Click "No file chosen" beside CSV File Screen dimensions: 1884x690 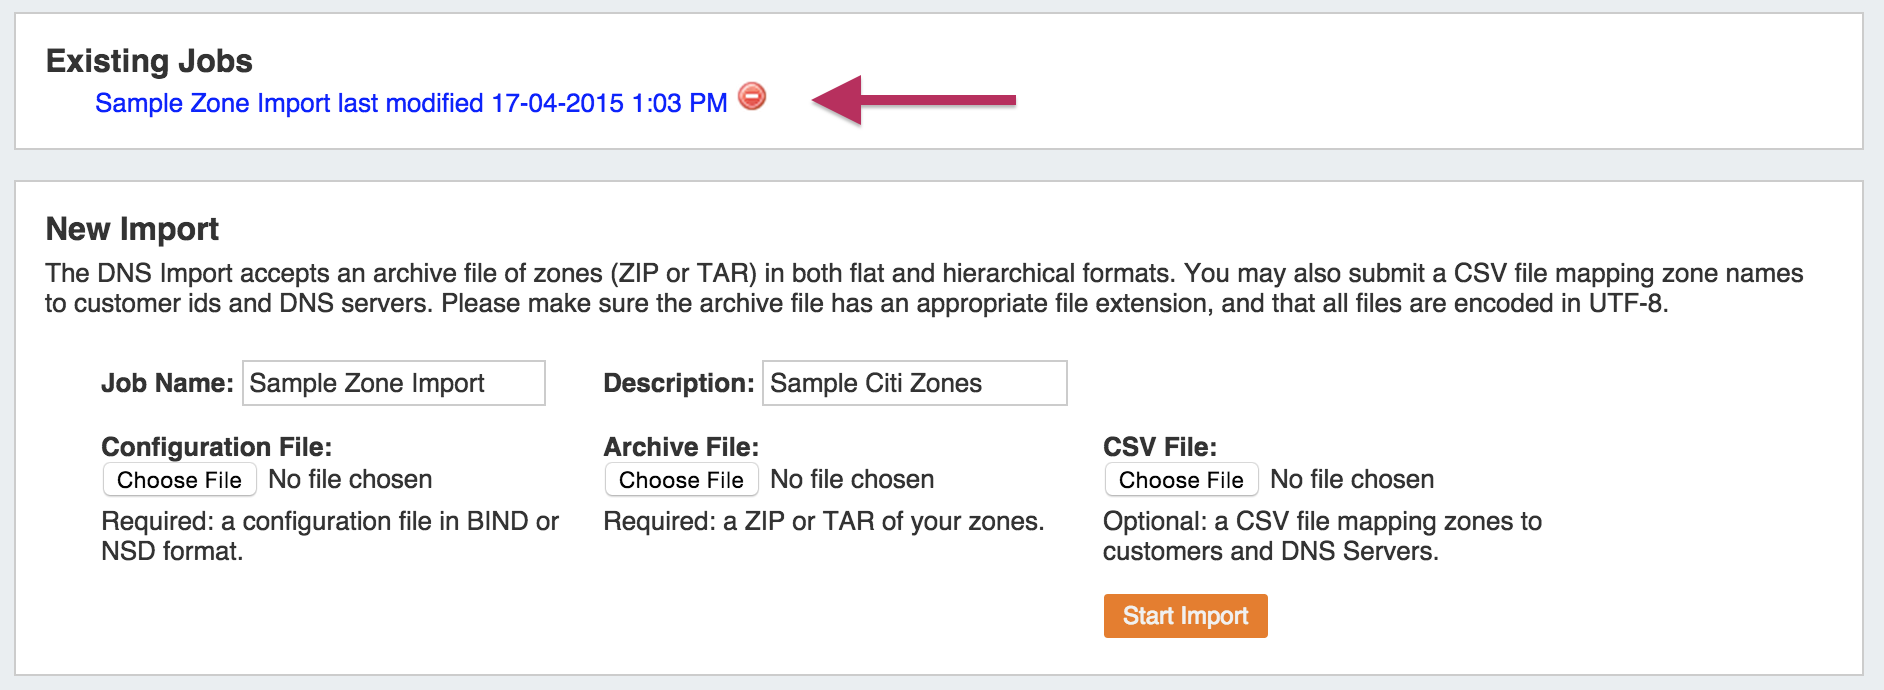click(1352, 480)
